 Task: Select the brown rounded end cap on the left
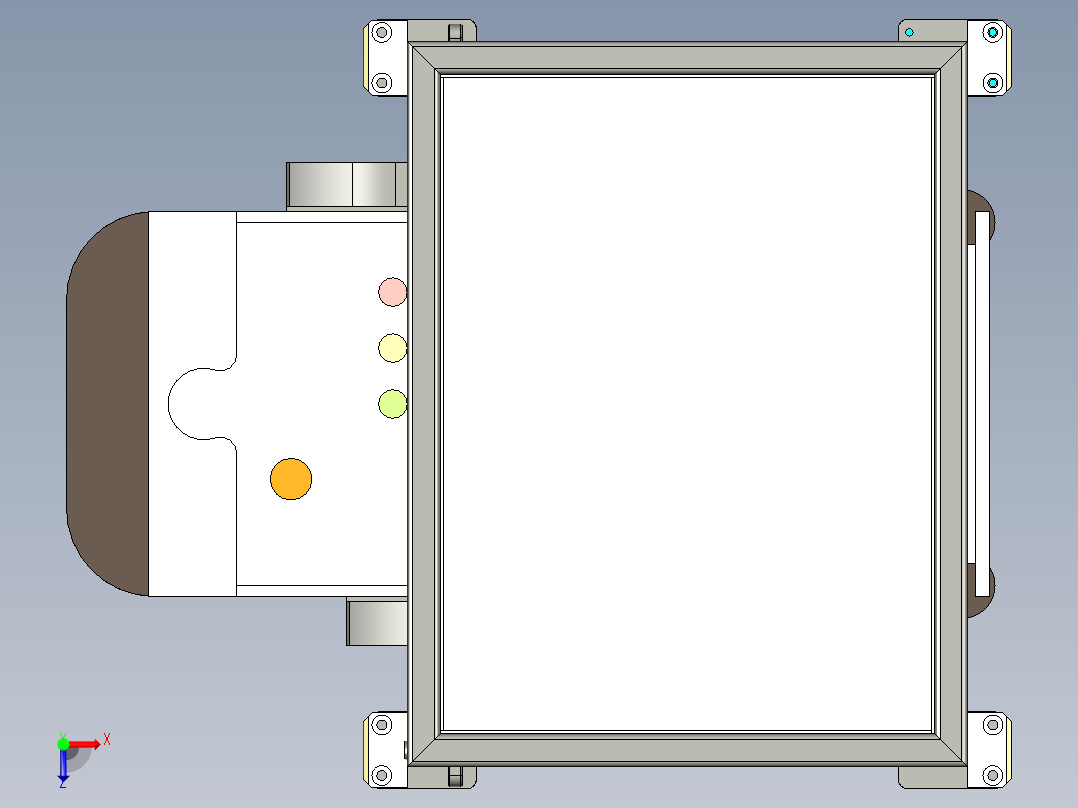(108, 404)
